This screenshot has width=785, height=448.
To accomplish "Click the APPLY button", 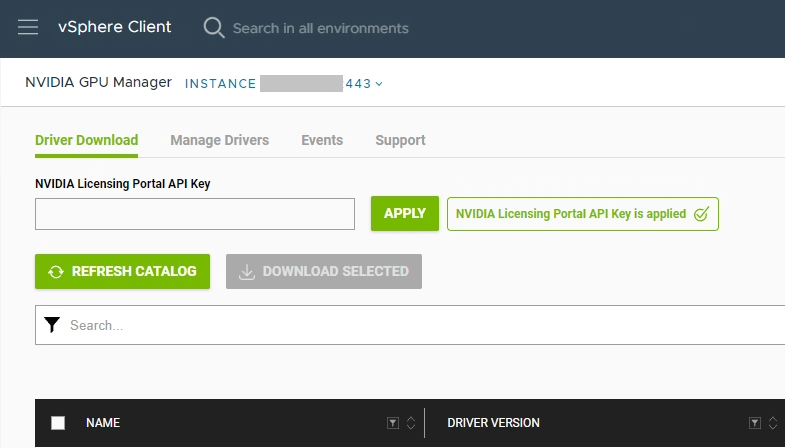I will [405, 213].
